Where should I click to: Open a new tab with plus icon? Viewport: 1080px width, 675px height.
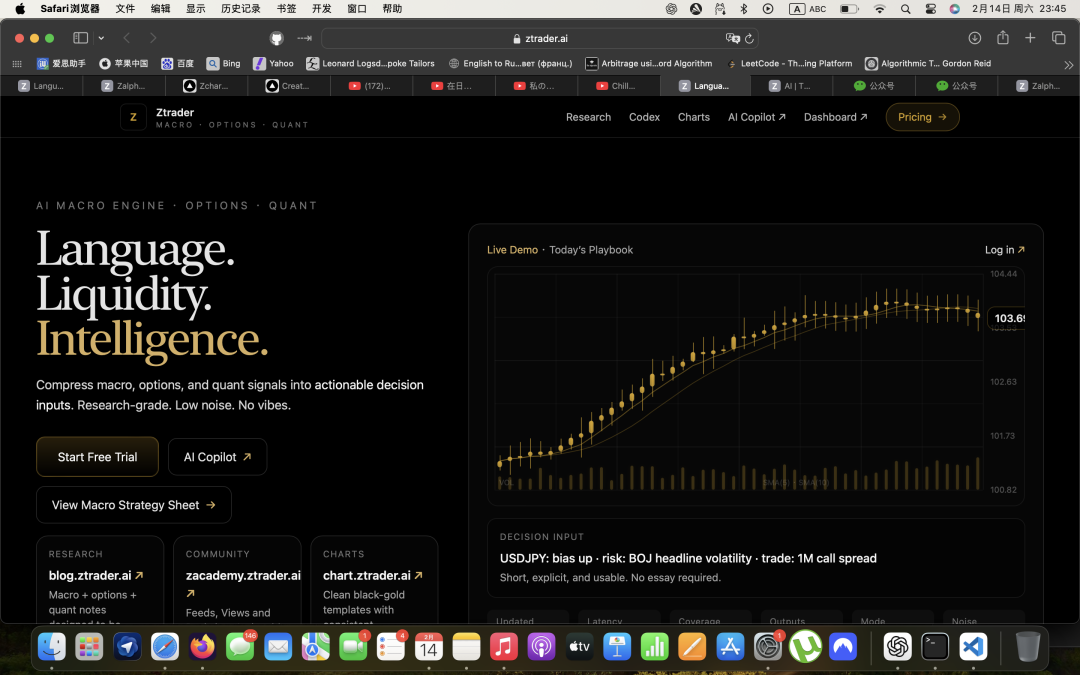(1030, 38)
